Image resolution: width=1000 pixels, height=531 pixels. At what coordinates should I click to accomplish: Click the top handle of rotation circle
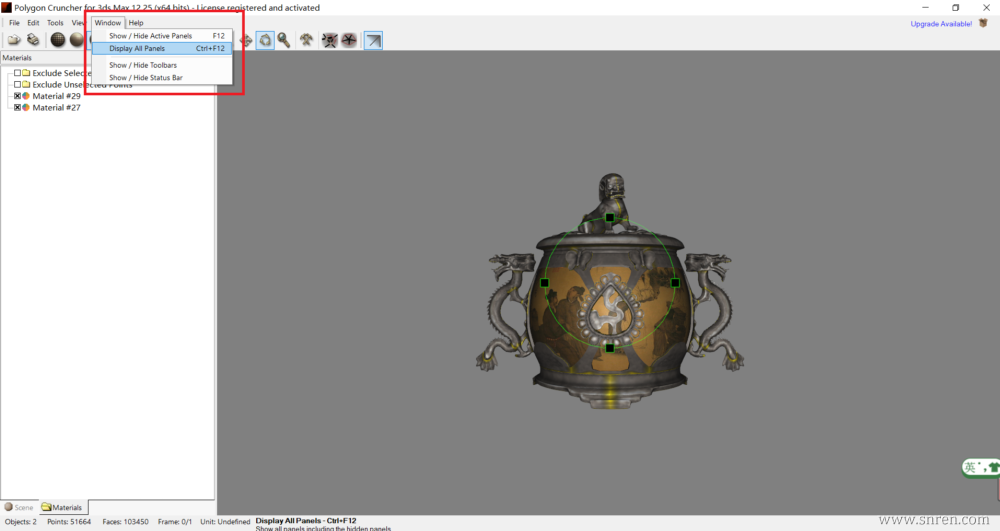point(610,218)
